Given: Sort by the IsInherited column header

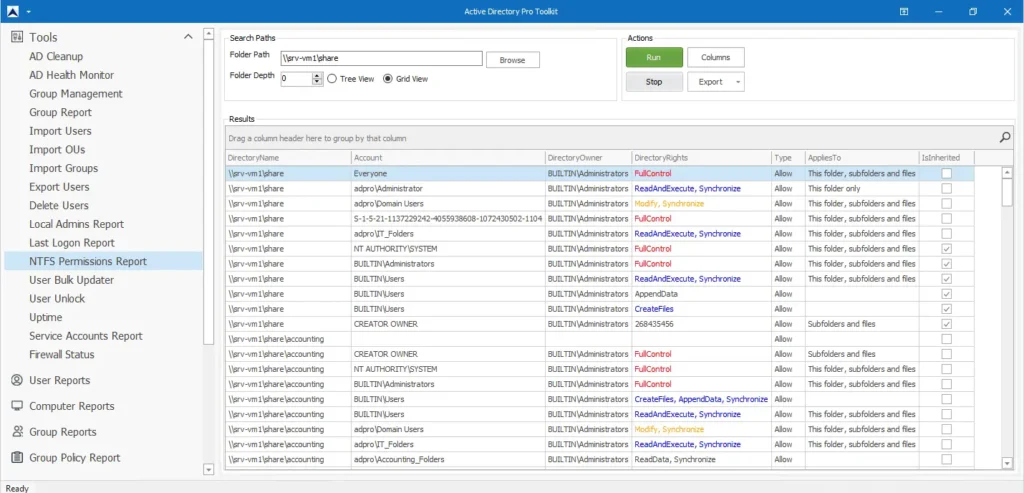Looking at the screenshot, I should tap(946, 158).
